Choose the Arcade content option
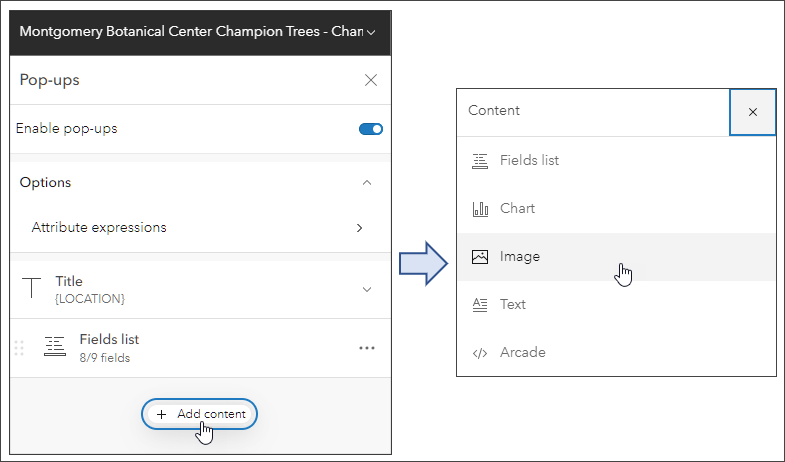This screenshot has height=462, width=785. click(524, 353)
